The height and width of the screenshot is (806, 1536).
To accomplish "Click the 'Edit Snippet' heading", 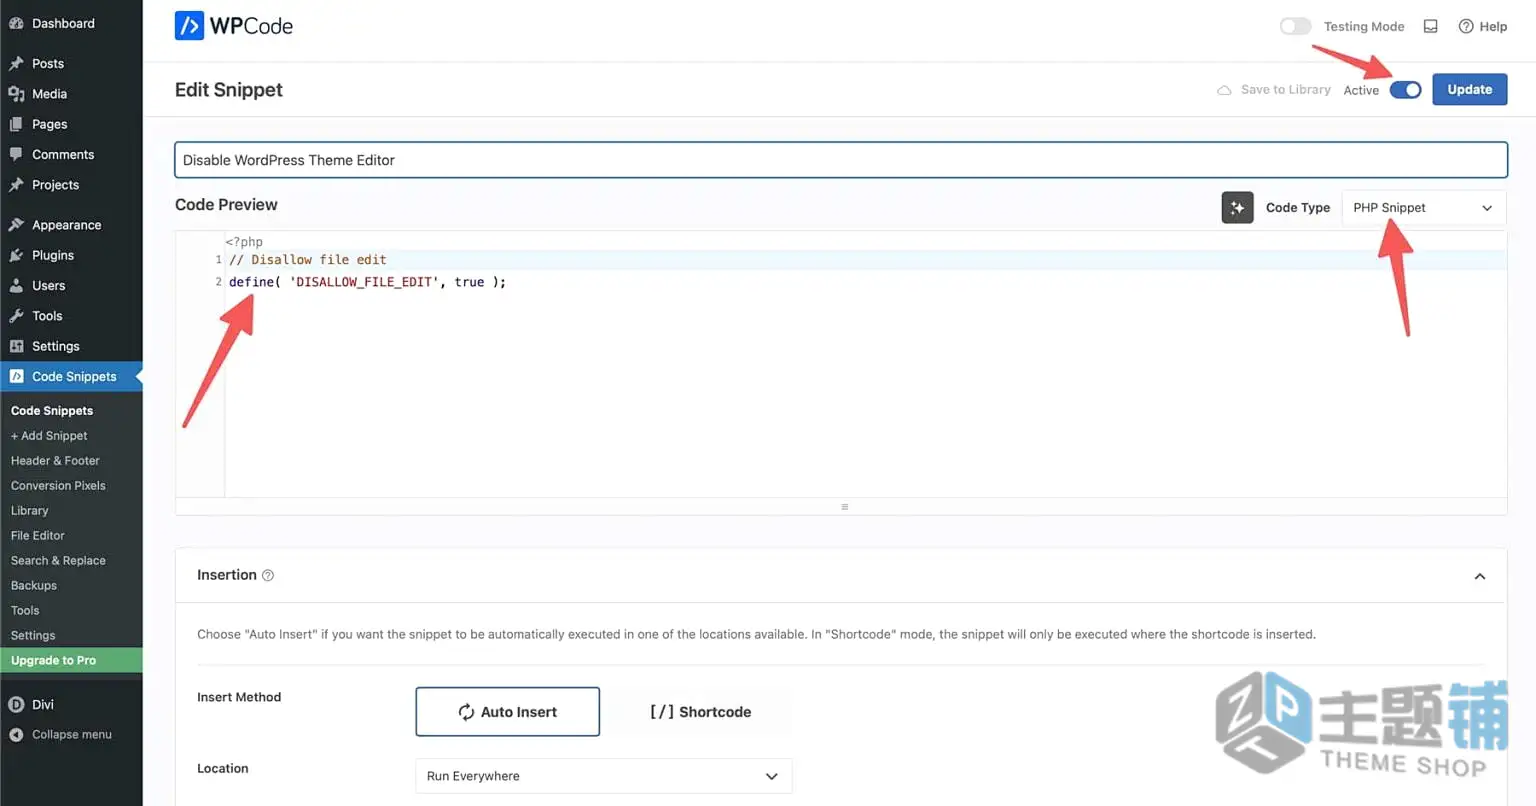I will (x=229, y=90).
